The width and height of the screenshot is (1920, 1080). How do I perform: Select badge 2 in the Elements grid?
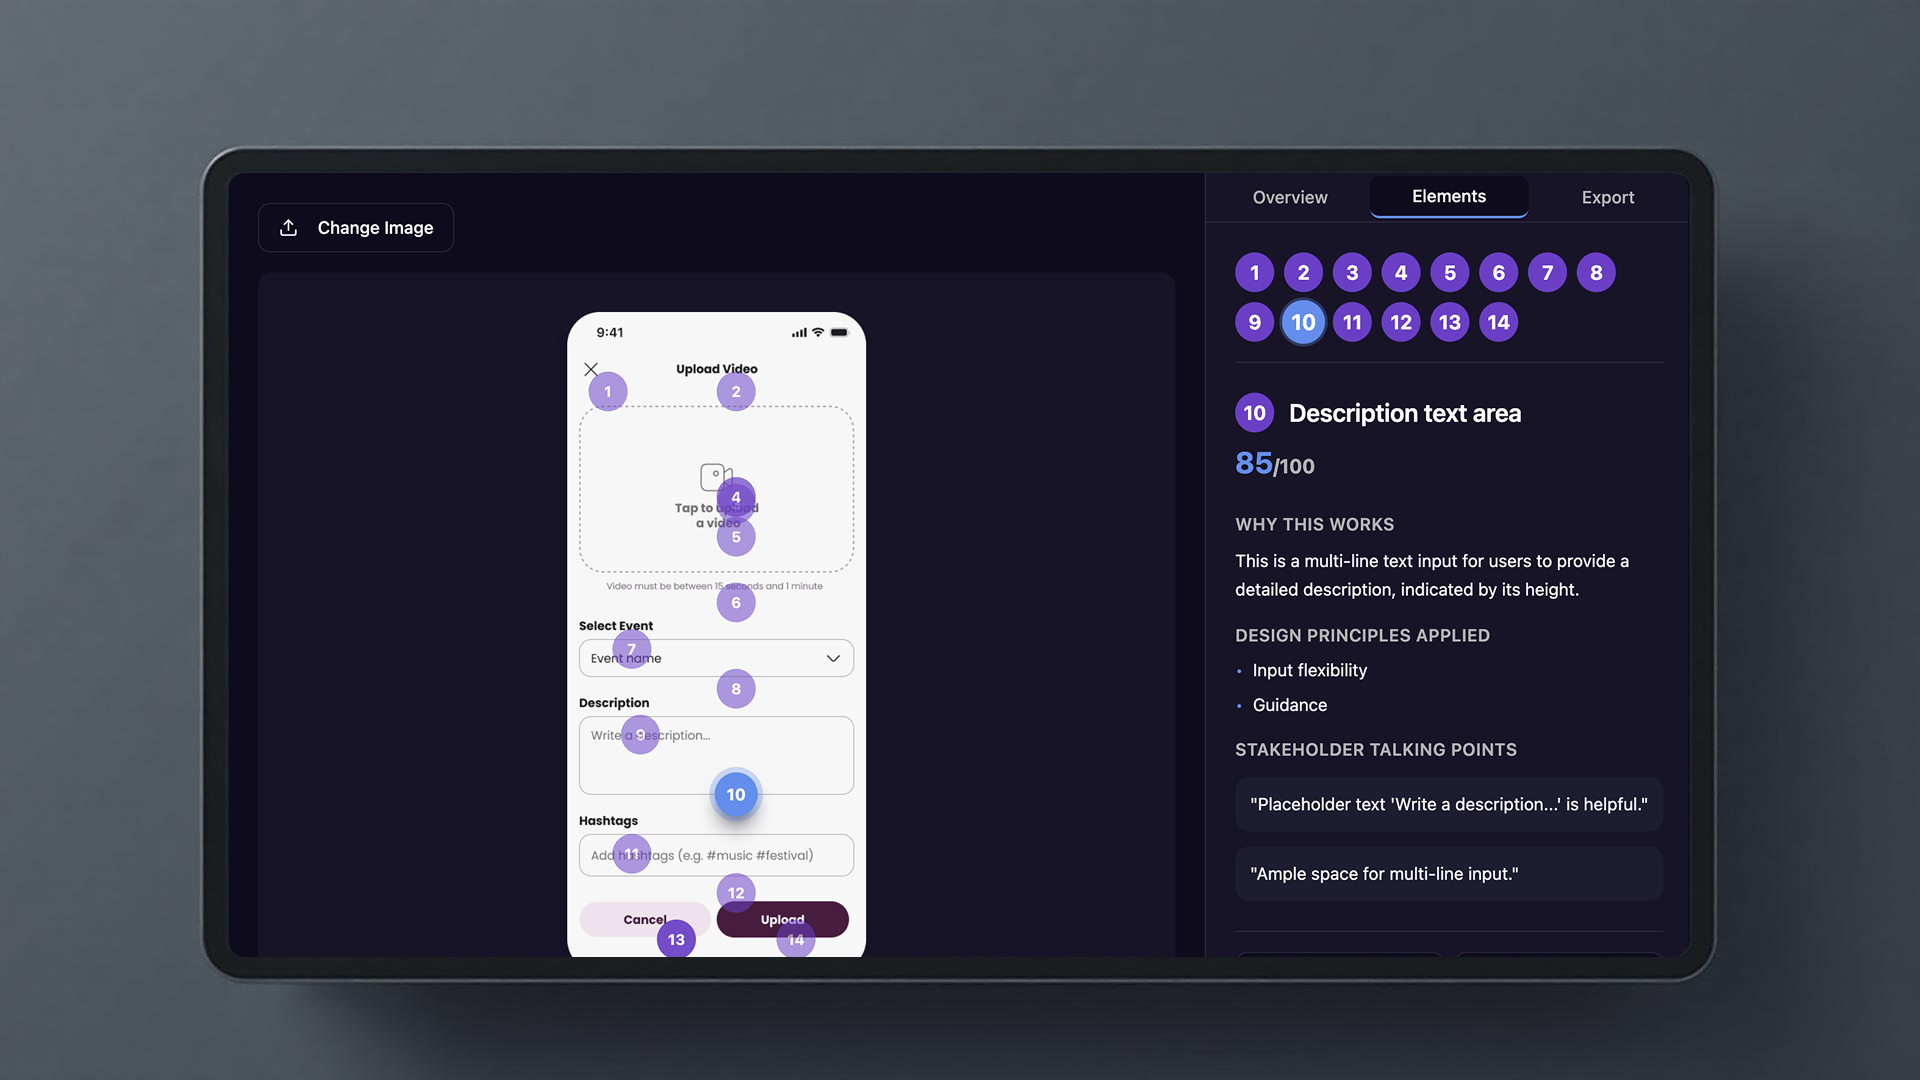[x=1303, y=272]
